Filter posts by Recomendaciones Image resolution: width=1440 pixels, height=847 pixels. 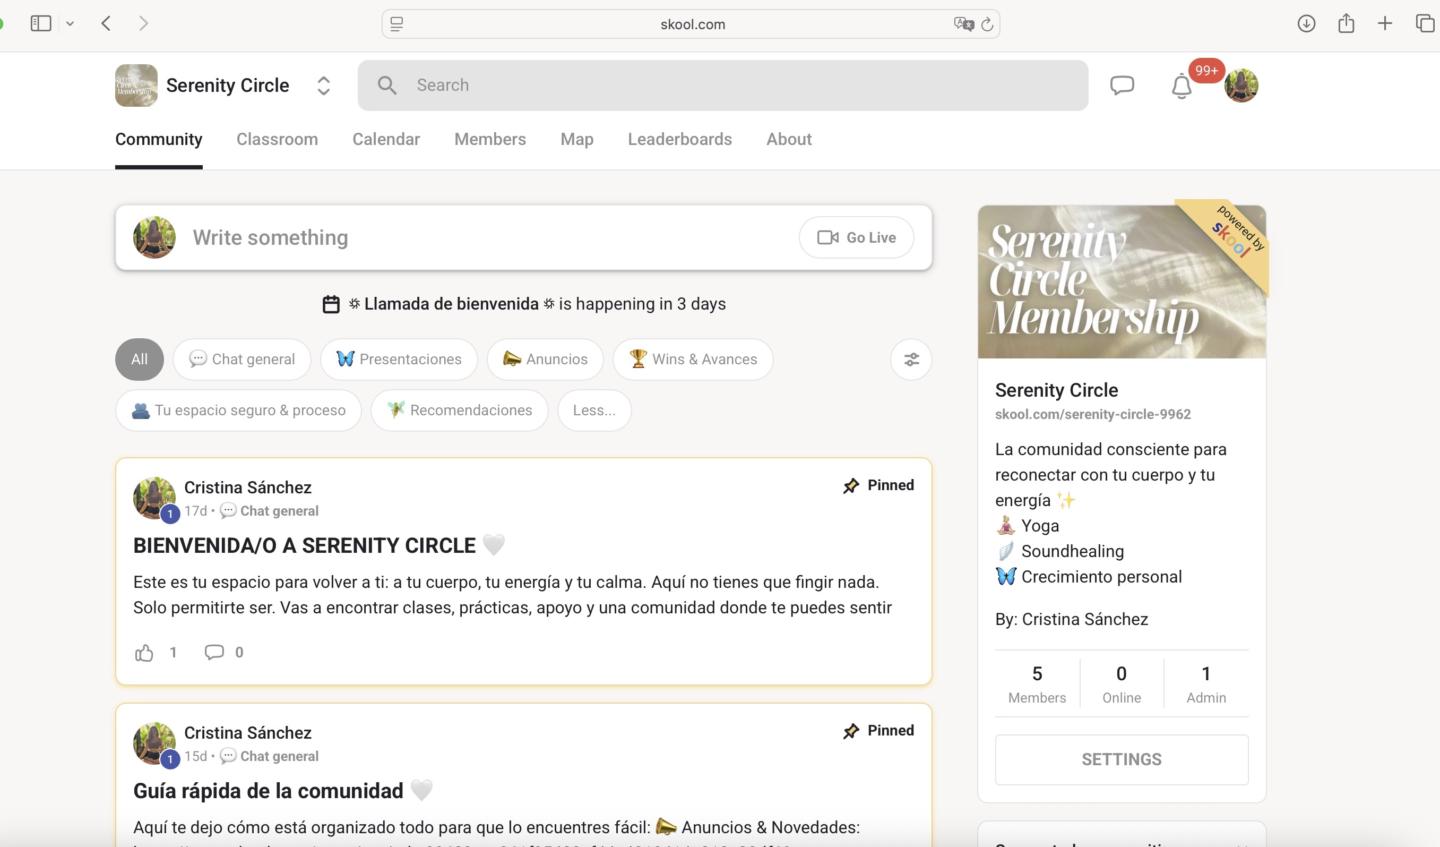coord(460,410)
